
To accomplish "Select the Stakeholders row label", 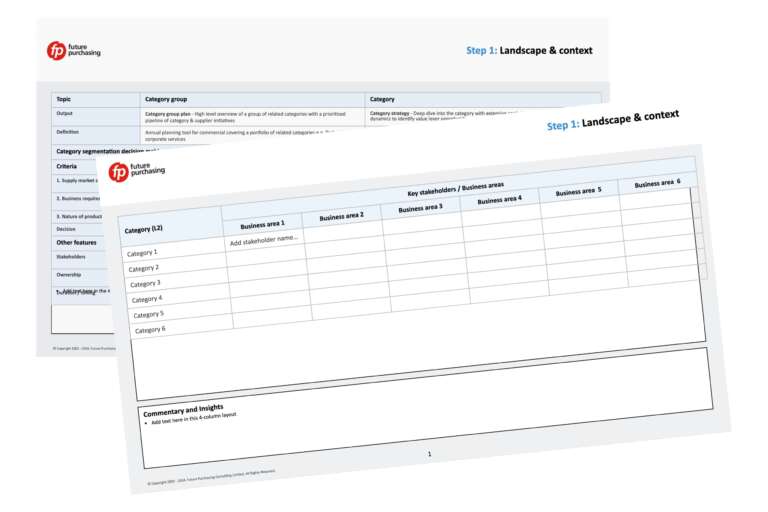I will point(71,257).
